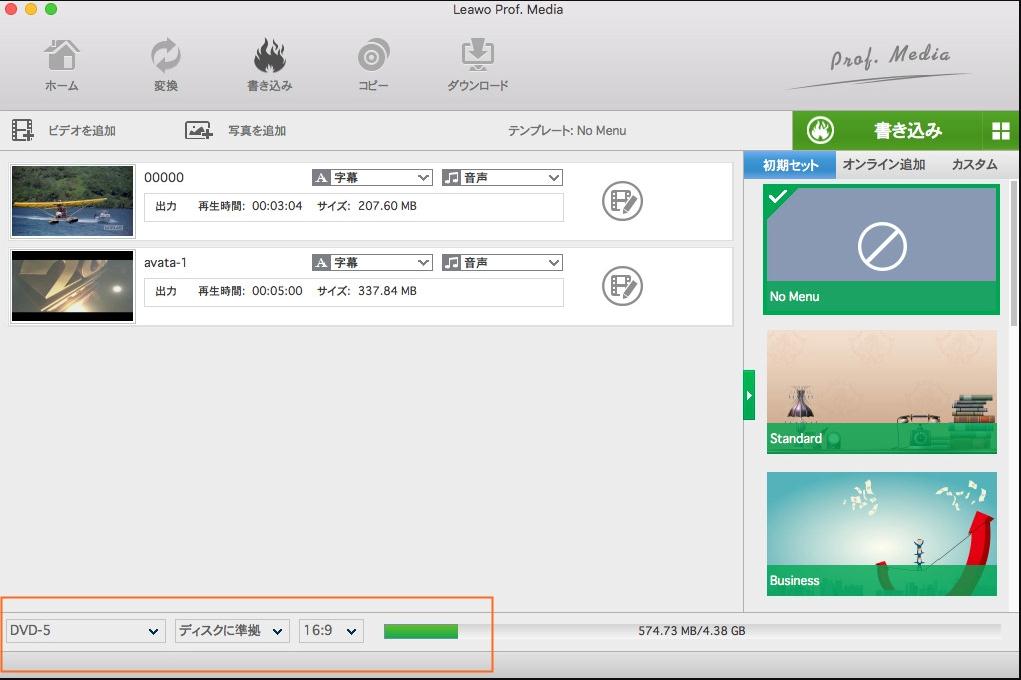Open 音声 audio dropdown for 00000
This screenshot has width=1021, height=680.
(502, 178)
